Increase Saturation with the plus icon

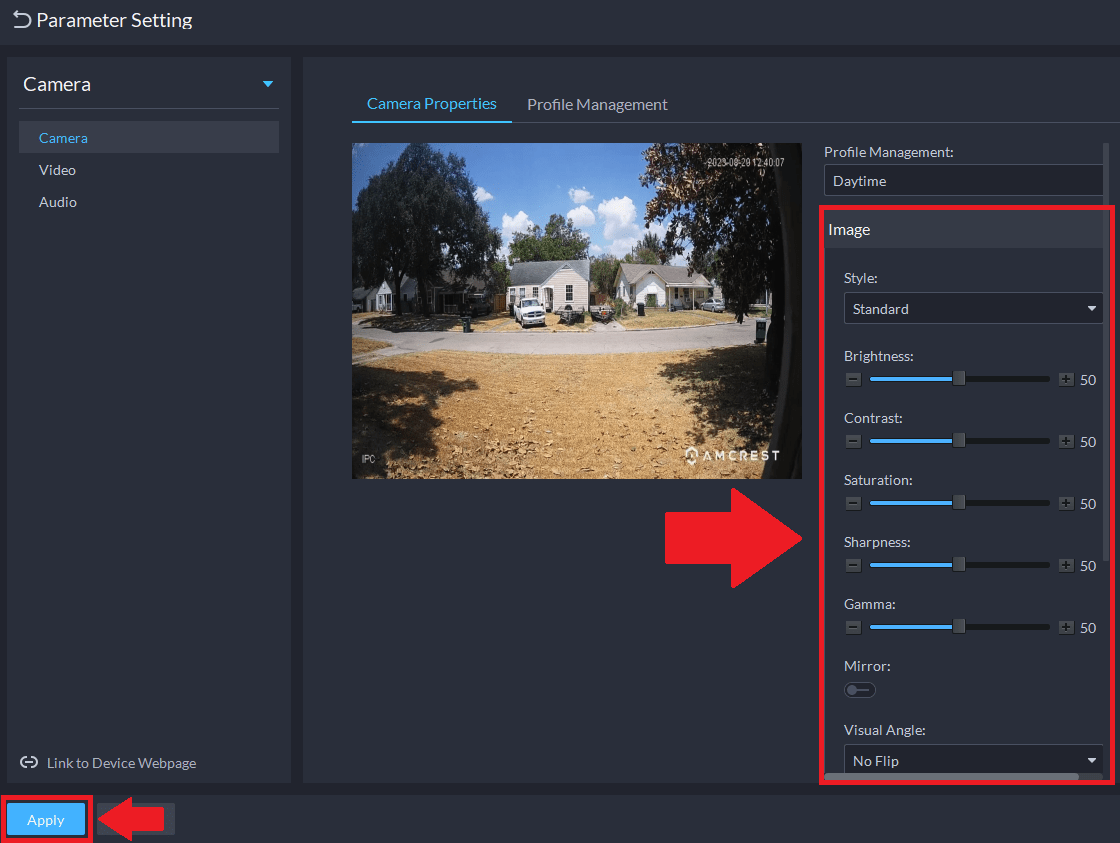(1066, 504)
